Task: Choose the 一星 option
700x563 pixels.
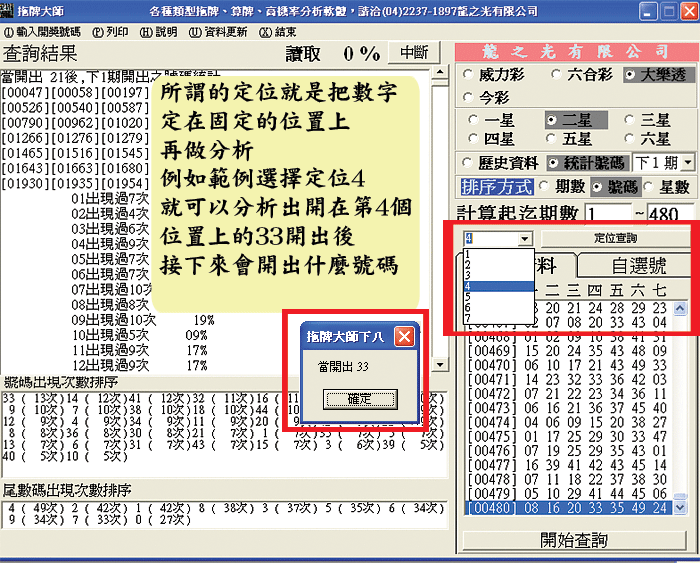Action: pyautogui.click(x=491, y=120)
